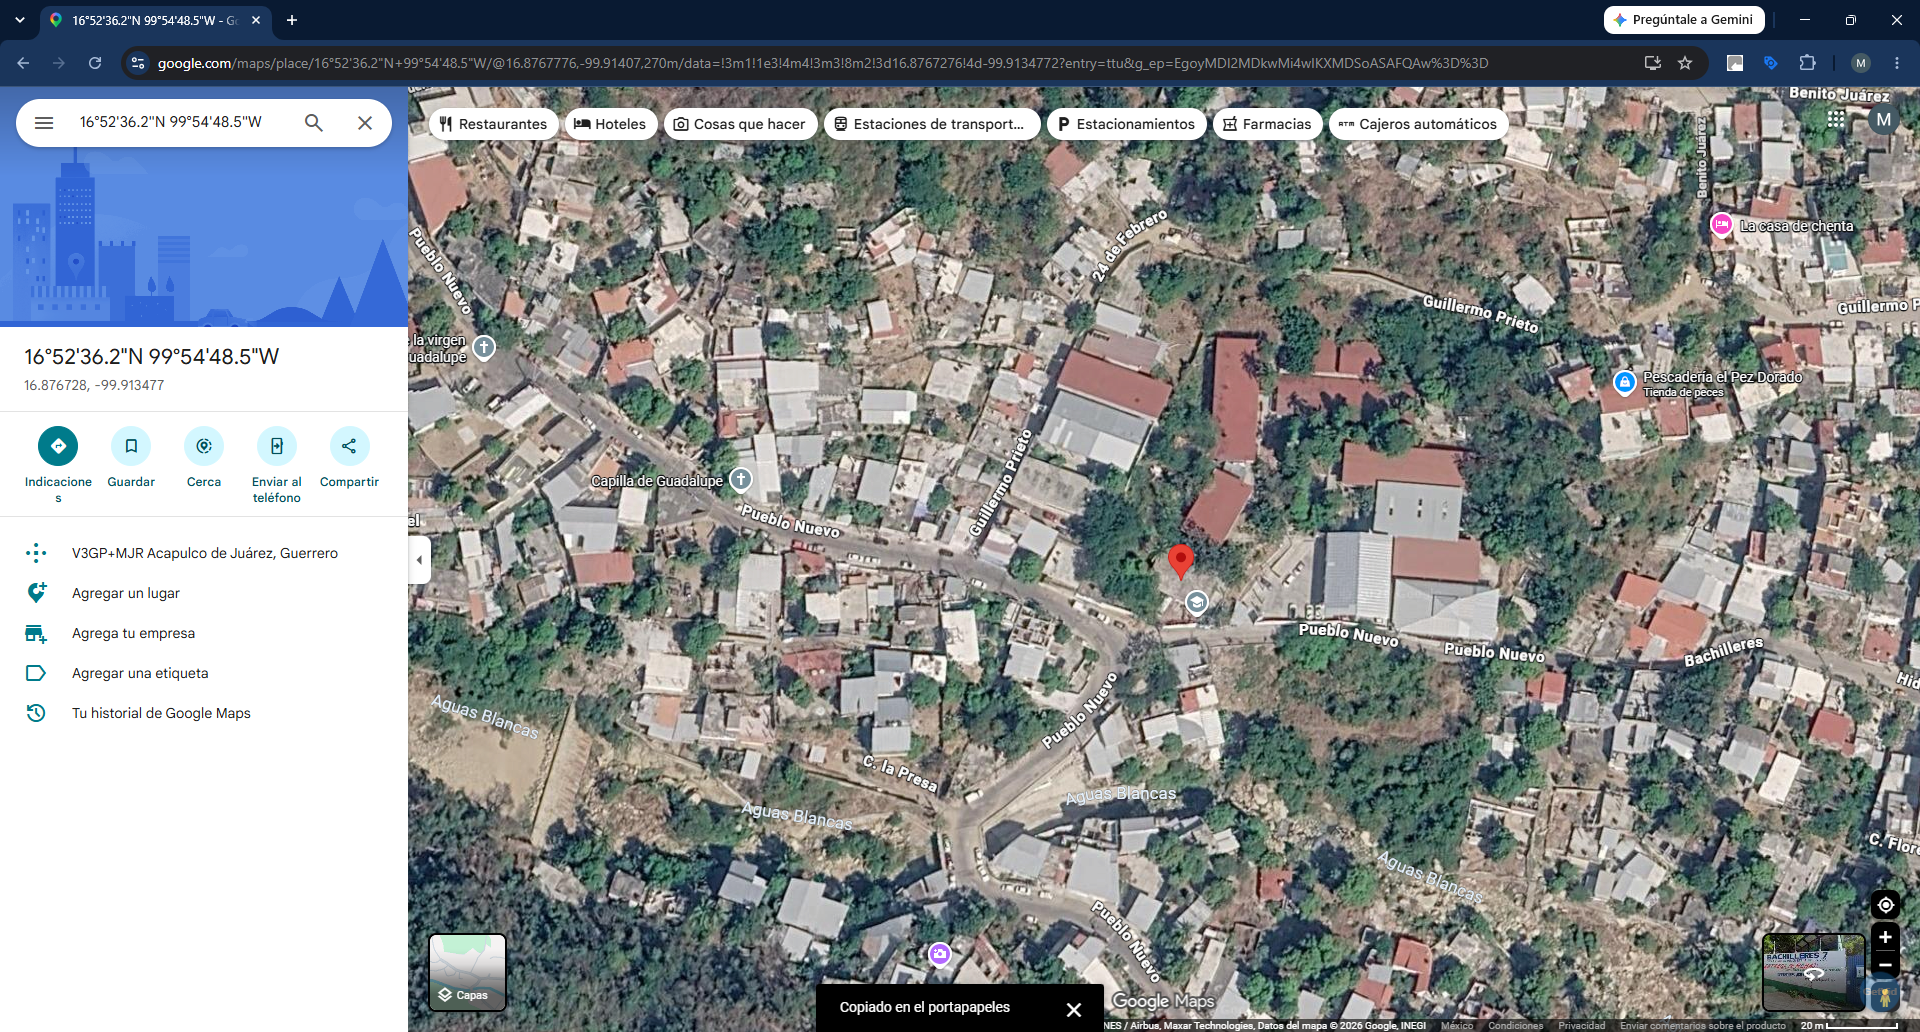1920x1032 pixels.
Task: Select Capilla de Guadalupe place marker
Action: tap(740, 480)
